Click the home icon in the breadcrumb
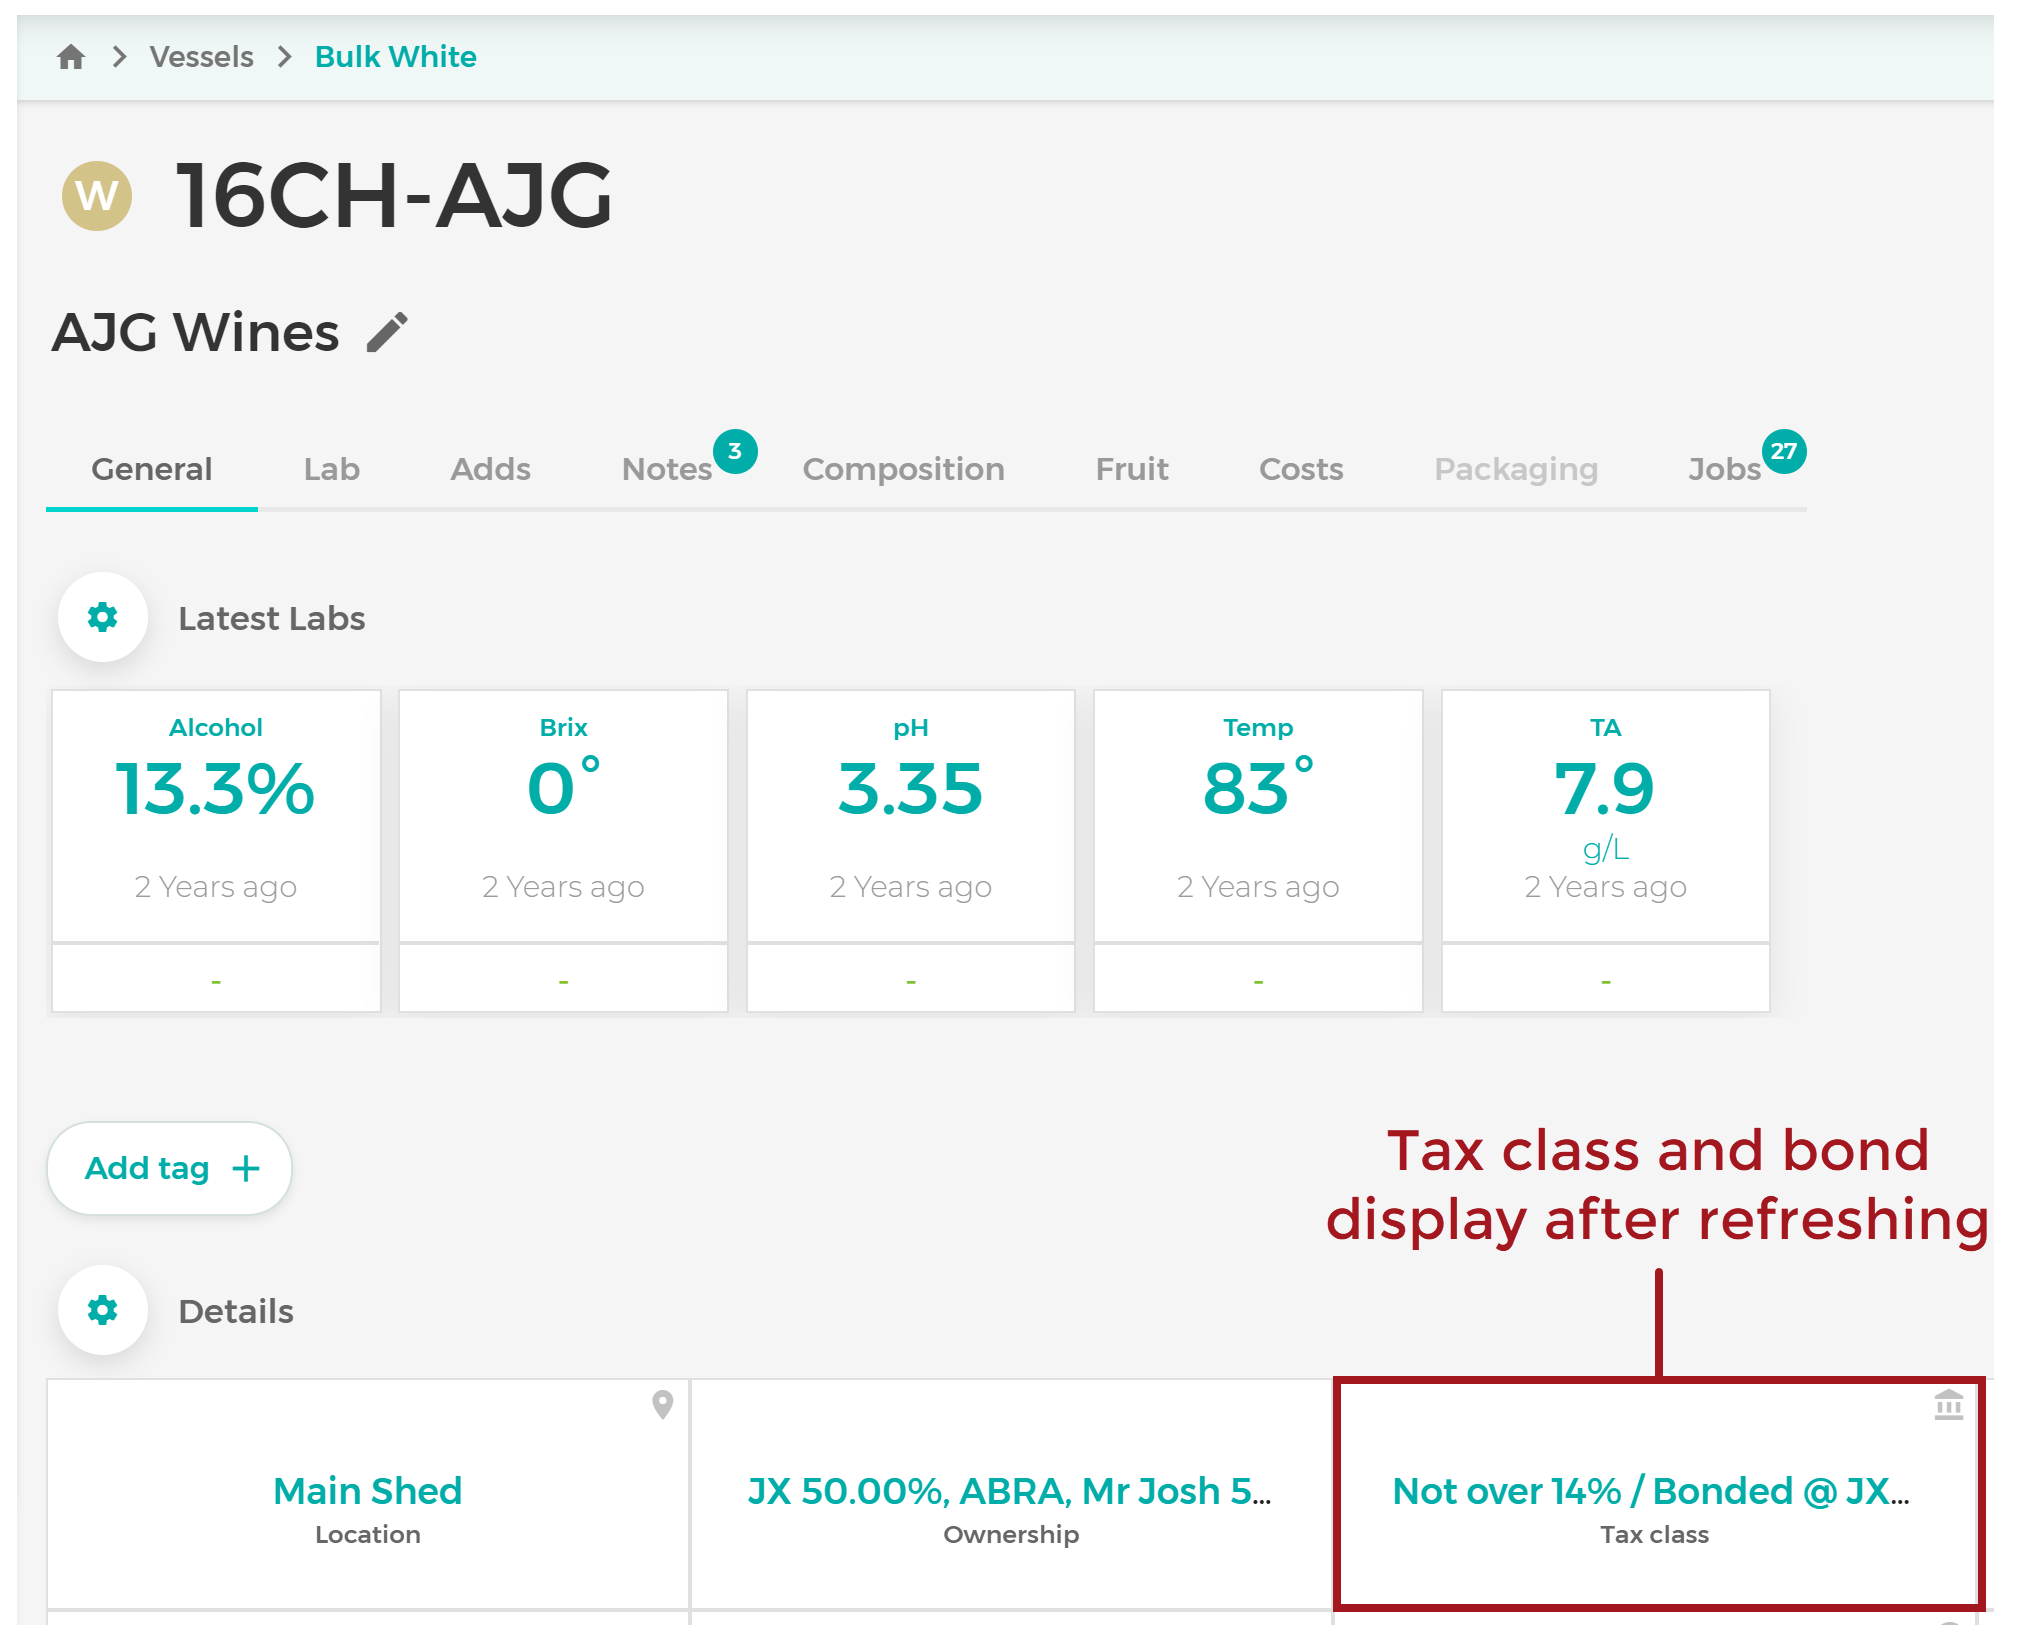This screenshot has width=2022, height=1625. click(70, 57)
